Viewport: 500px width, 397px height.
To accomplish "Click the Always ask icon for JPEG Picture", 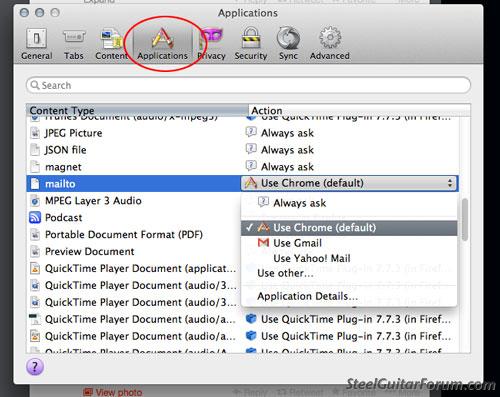I will point(251,132).
